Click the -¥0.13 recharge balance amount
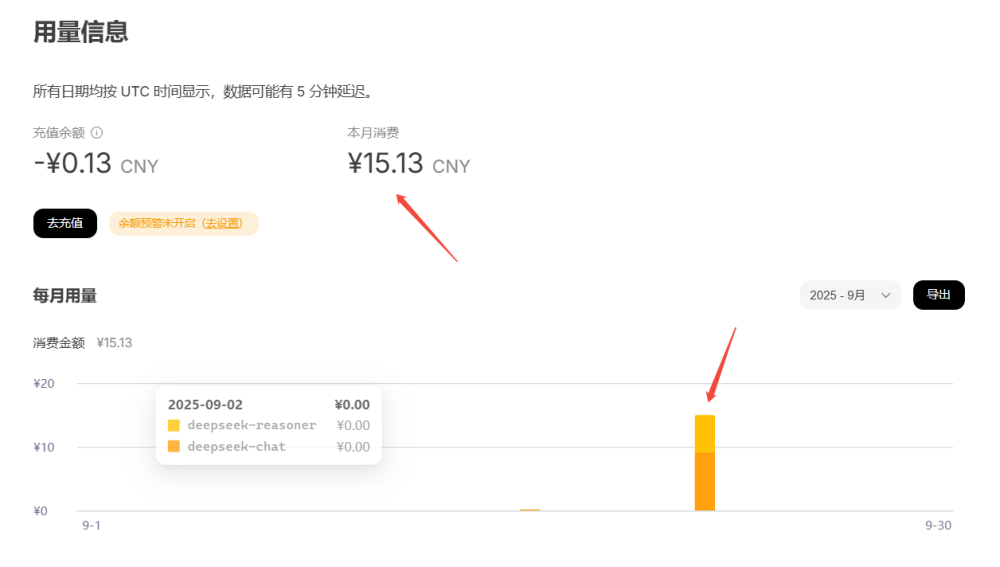The width and height of the screenshot is (1000, 567). click(x=72, y=163)
